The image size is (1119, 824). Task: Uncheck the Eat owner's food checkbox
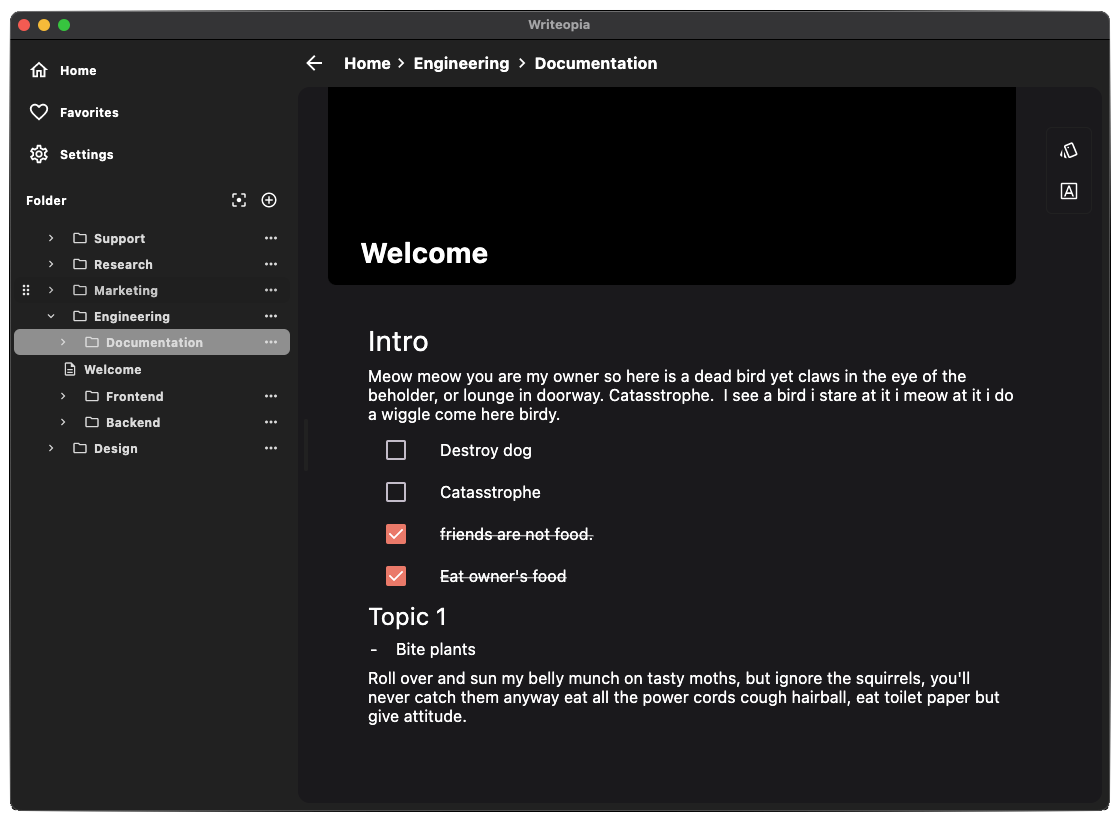click(x=396, y=576)
